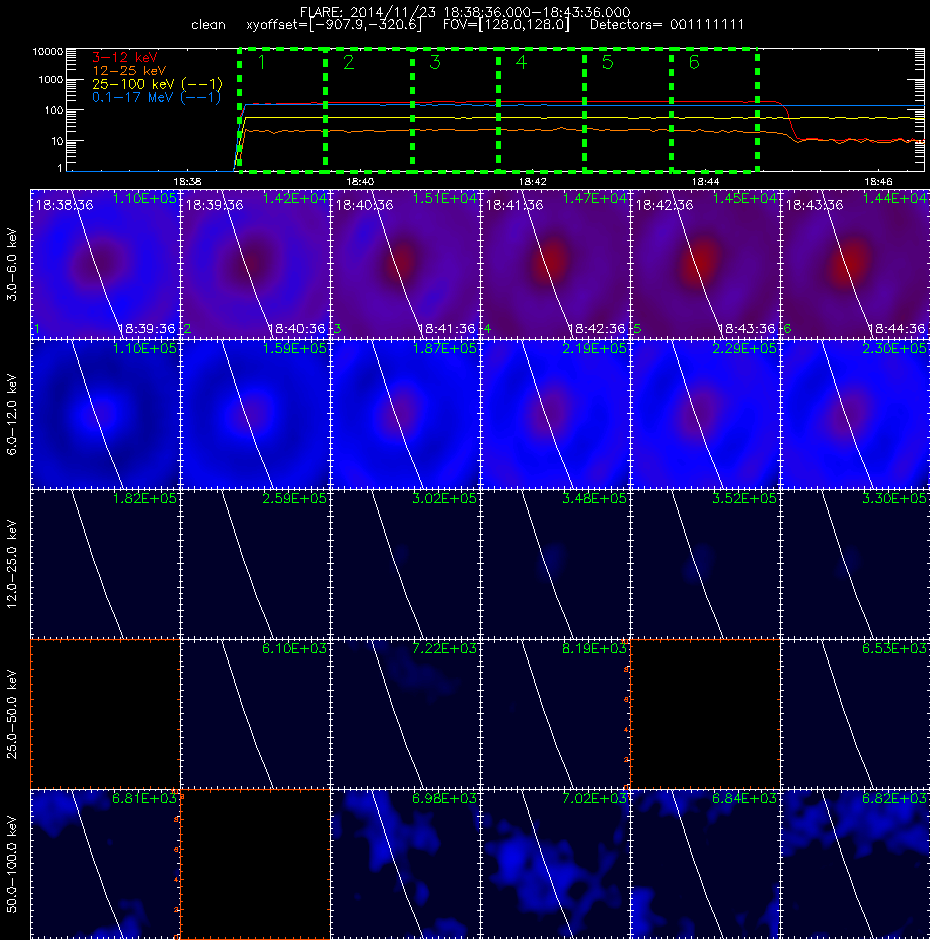The image size is (930, 940).
Task: Click the peak value '3.02E+05'
Action: click(x=444, y=498)
